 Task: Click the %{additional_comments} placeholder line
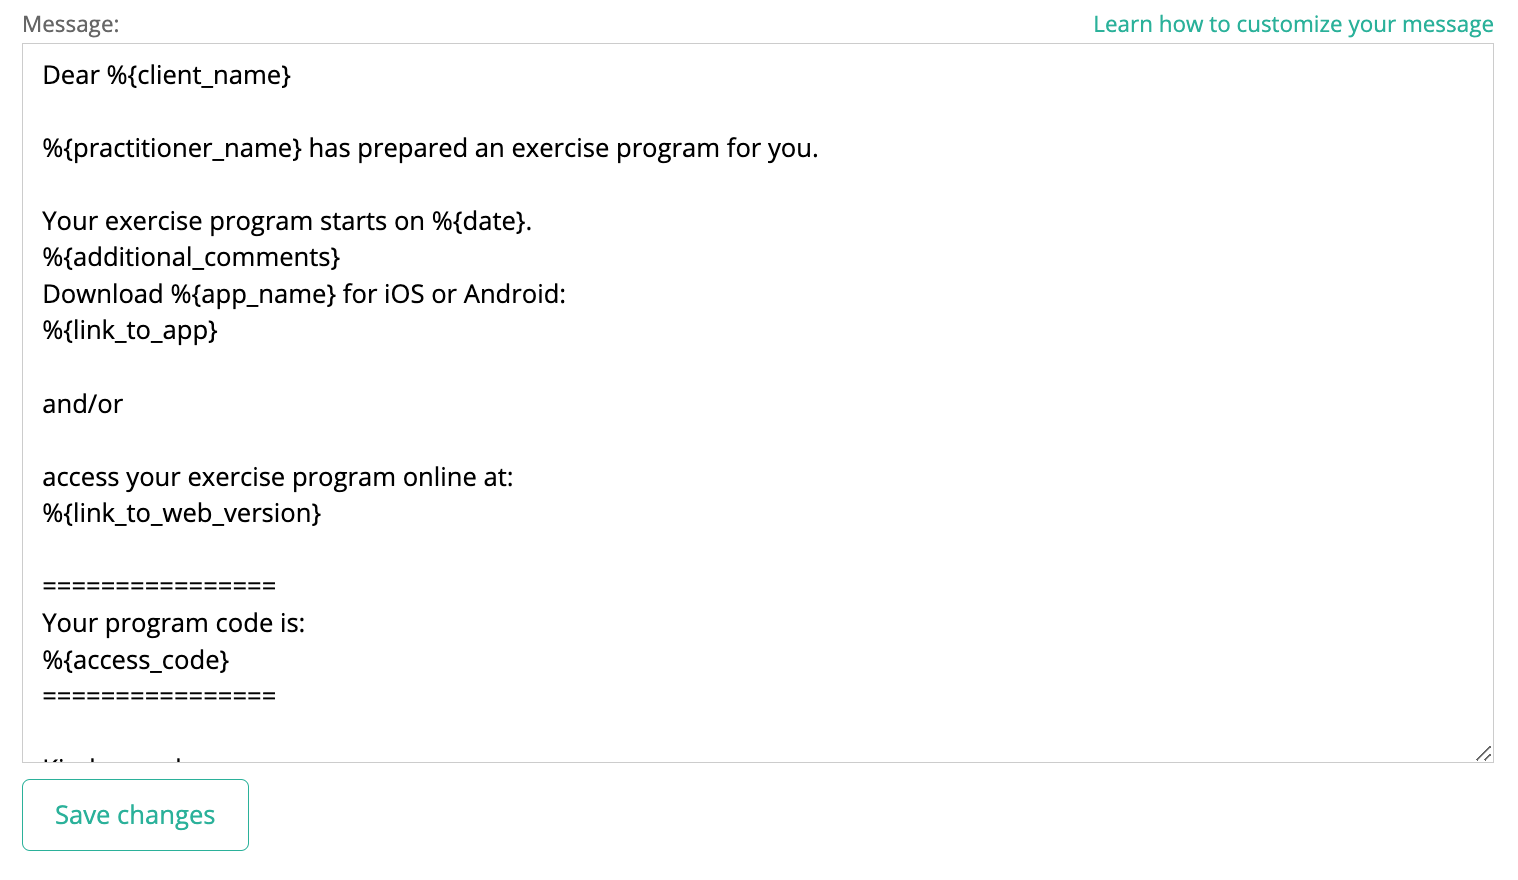[x=190, y=257]
